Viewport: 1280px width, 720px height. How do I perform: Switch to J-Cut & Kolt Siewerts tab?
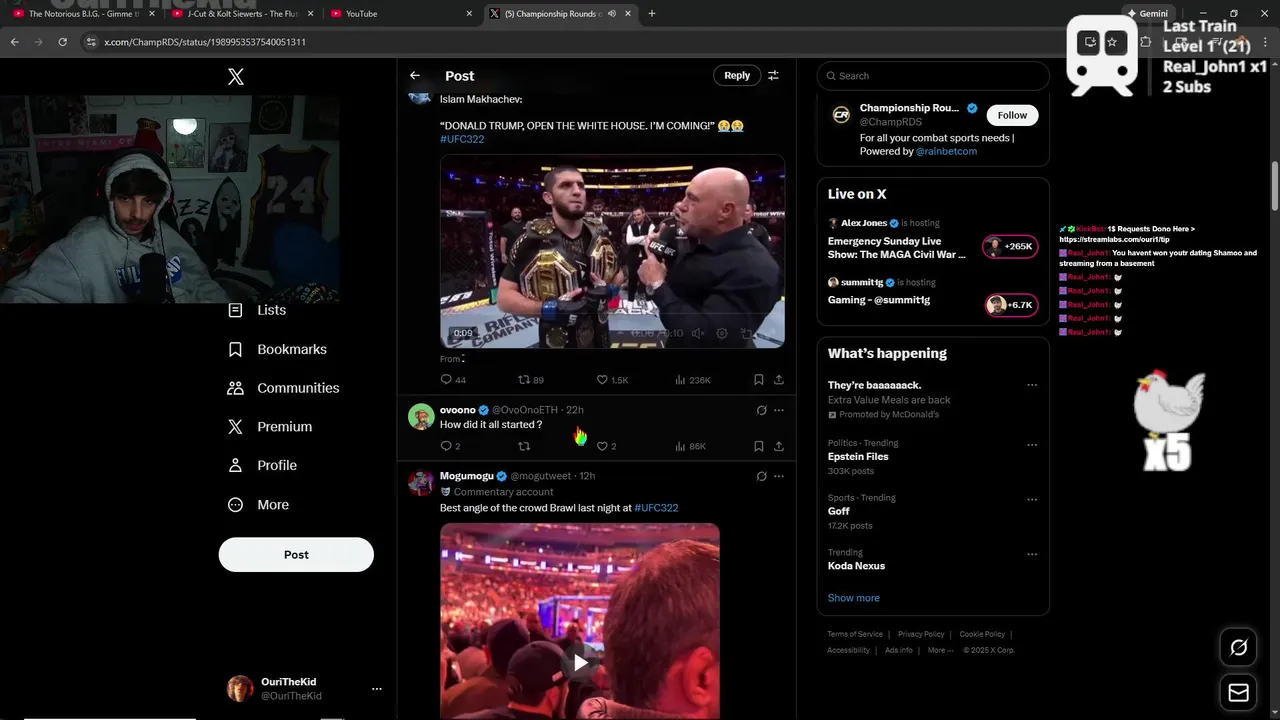pos(244,14)
